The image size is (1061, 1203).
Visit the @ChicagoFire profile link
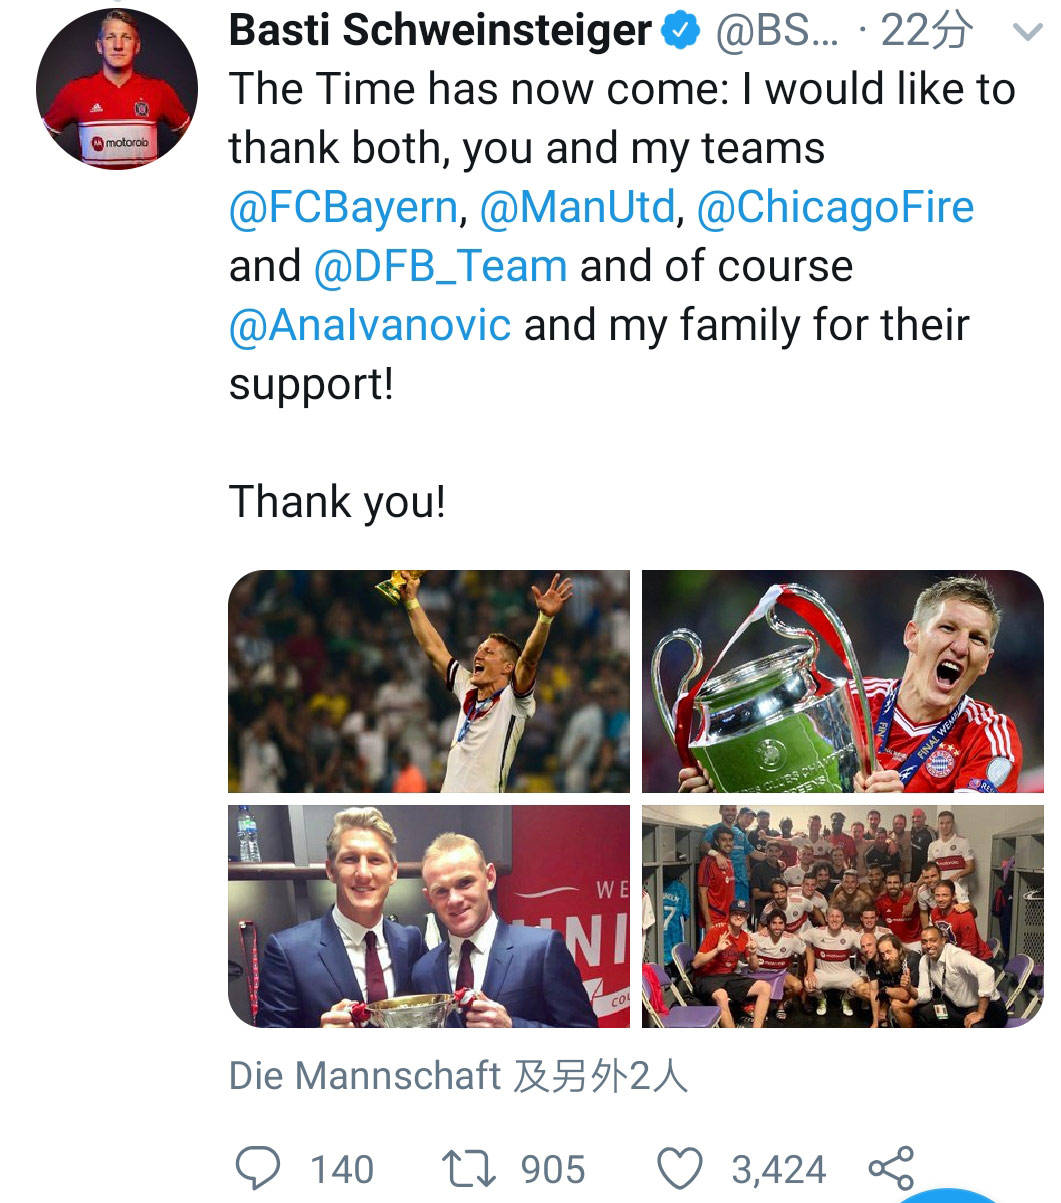(834, 207)
